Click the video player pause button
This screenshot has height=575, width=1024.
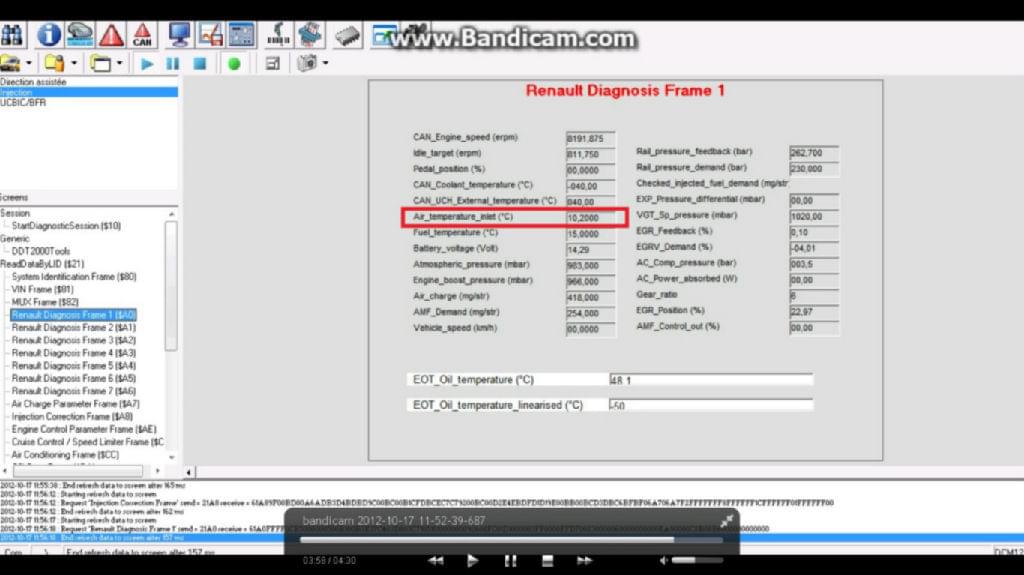510,561
